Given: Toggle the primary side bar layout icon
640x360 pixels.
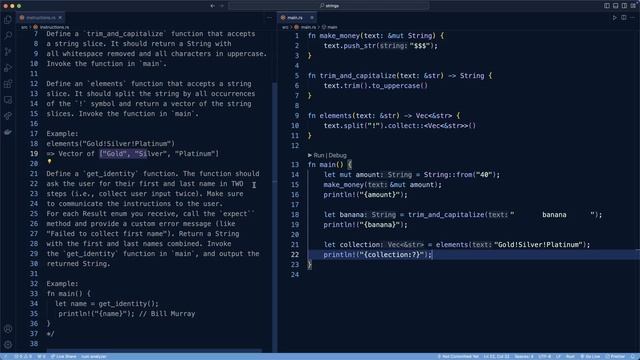Looking at the screenshot, I should click(607, 6).
